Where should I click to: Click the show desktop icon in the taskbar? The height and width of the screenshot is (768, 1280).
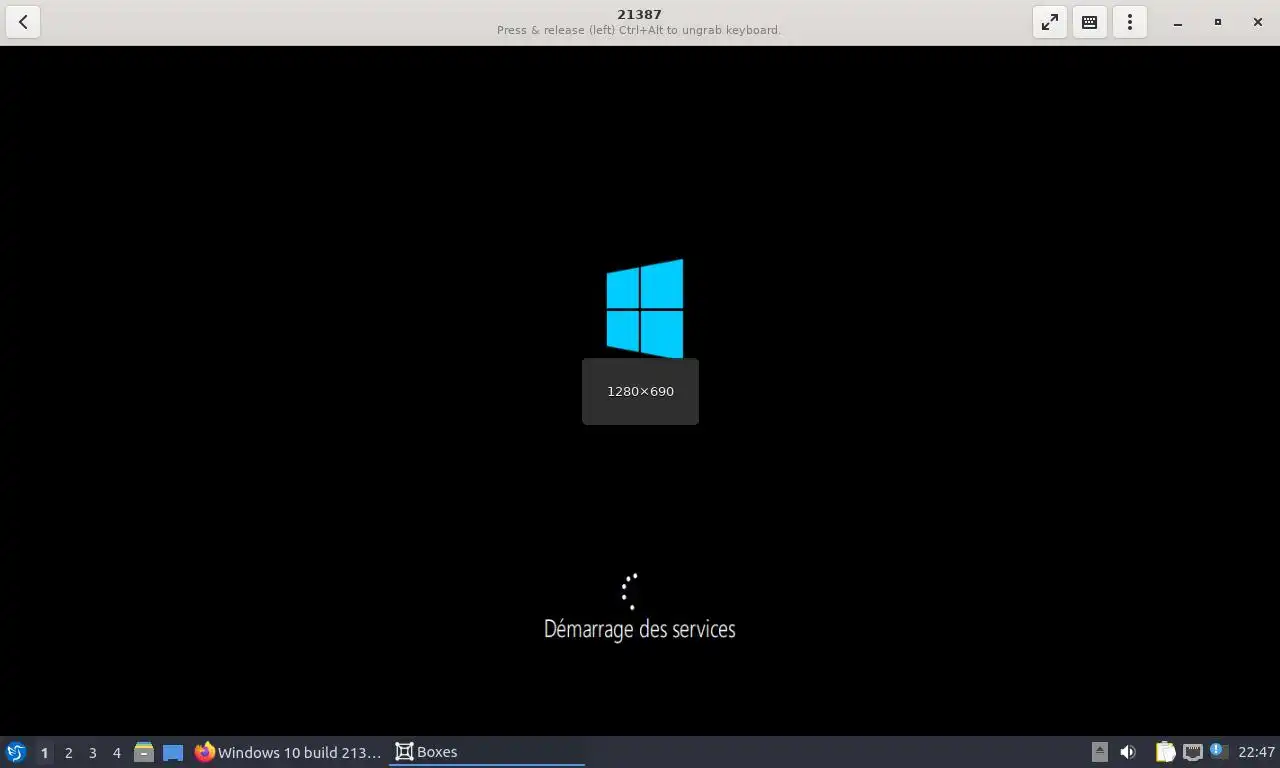tap(173, 752)
